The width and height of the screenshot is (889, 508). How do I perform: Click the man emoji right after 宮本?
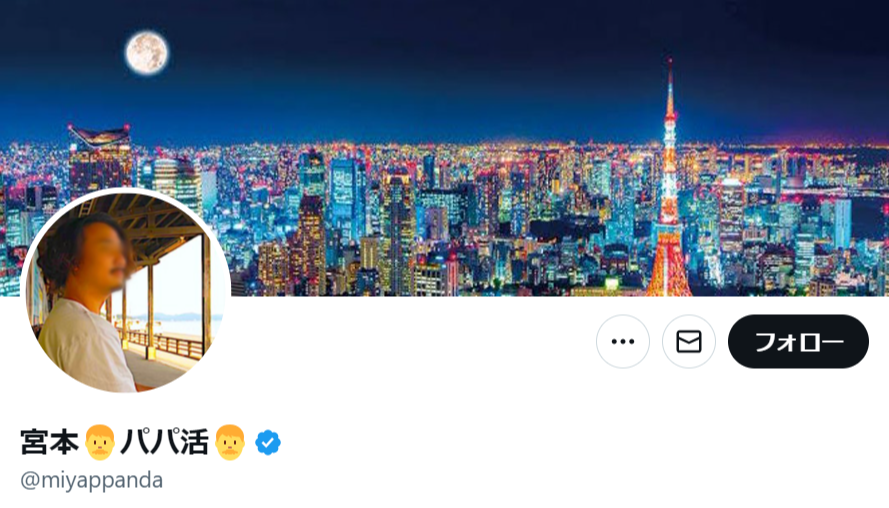pos(100,442)
